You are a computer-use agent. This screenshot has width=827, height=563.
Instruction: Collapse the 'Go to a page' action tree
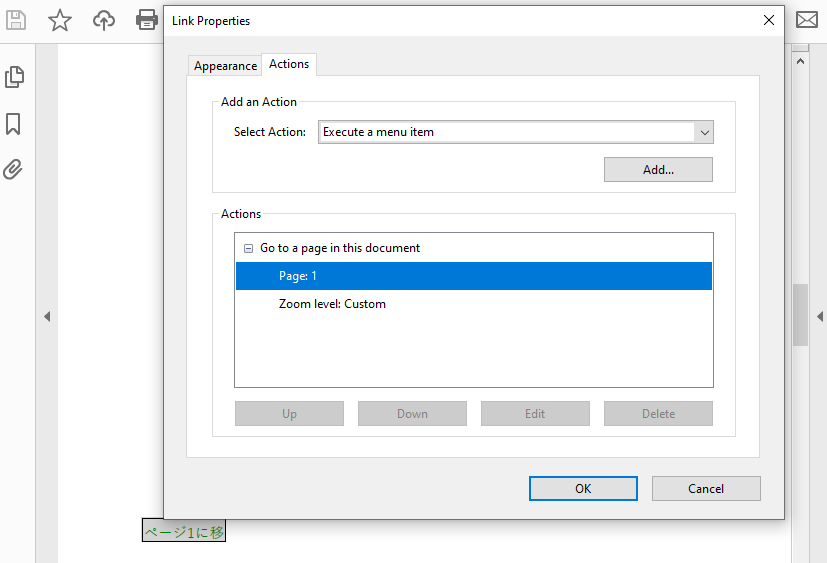coord(248,248)
